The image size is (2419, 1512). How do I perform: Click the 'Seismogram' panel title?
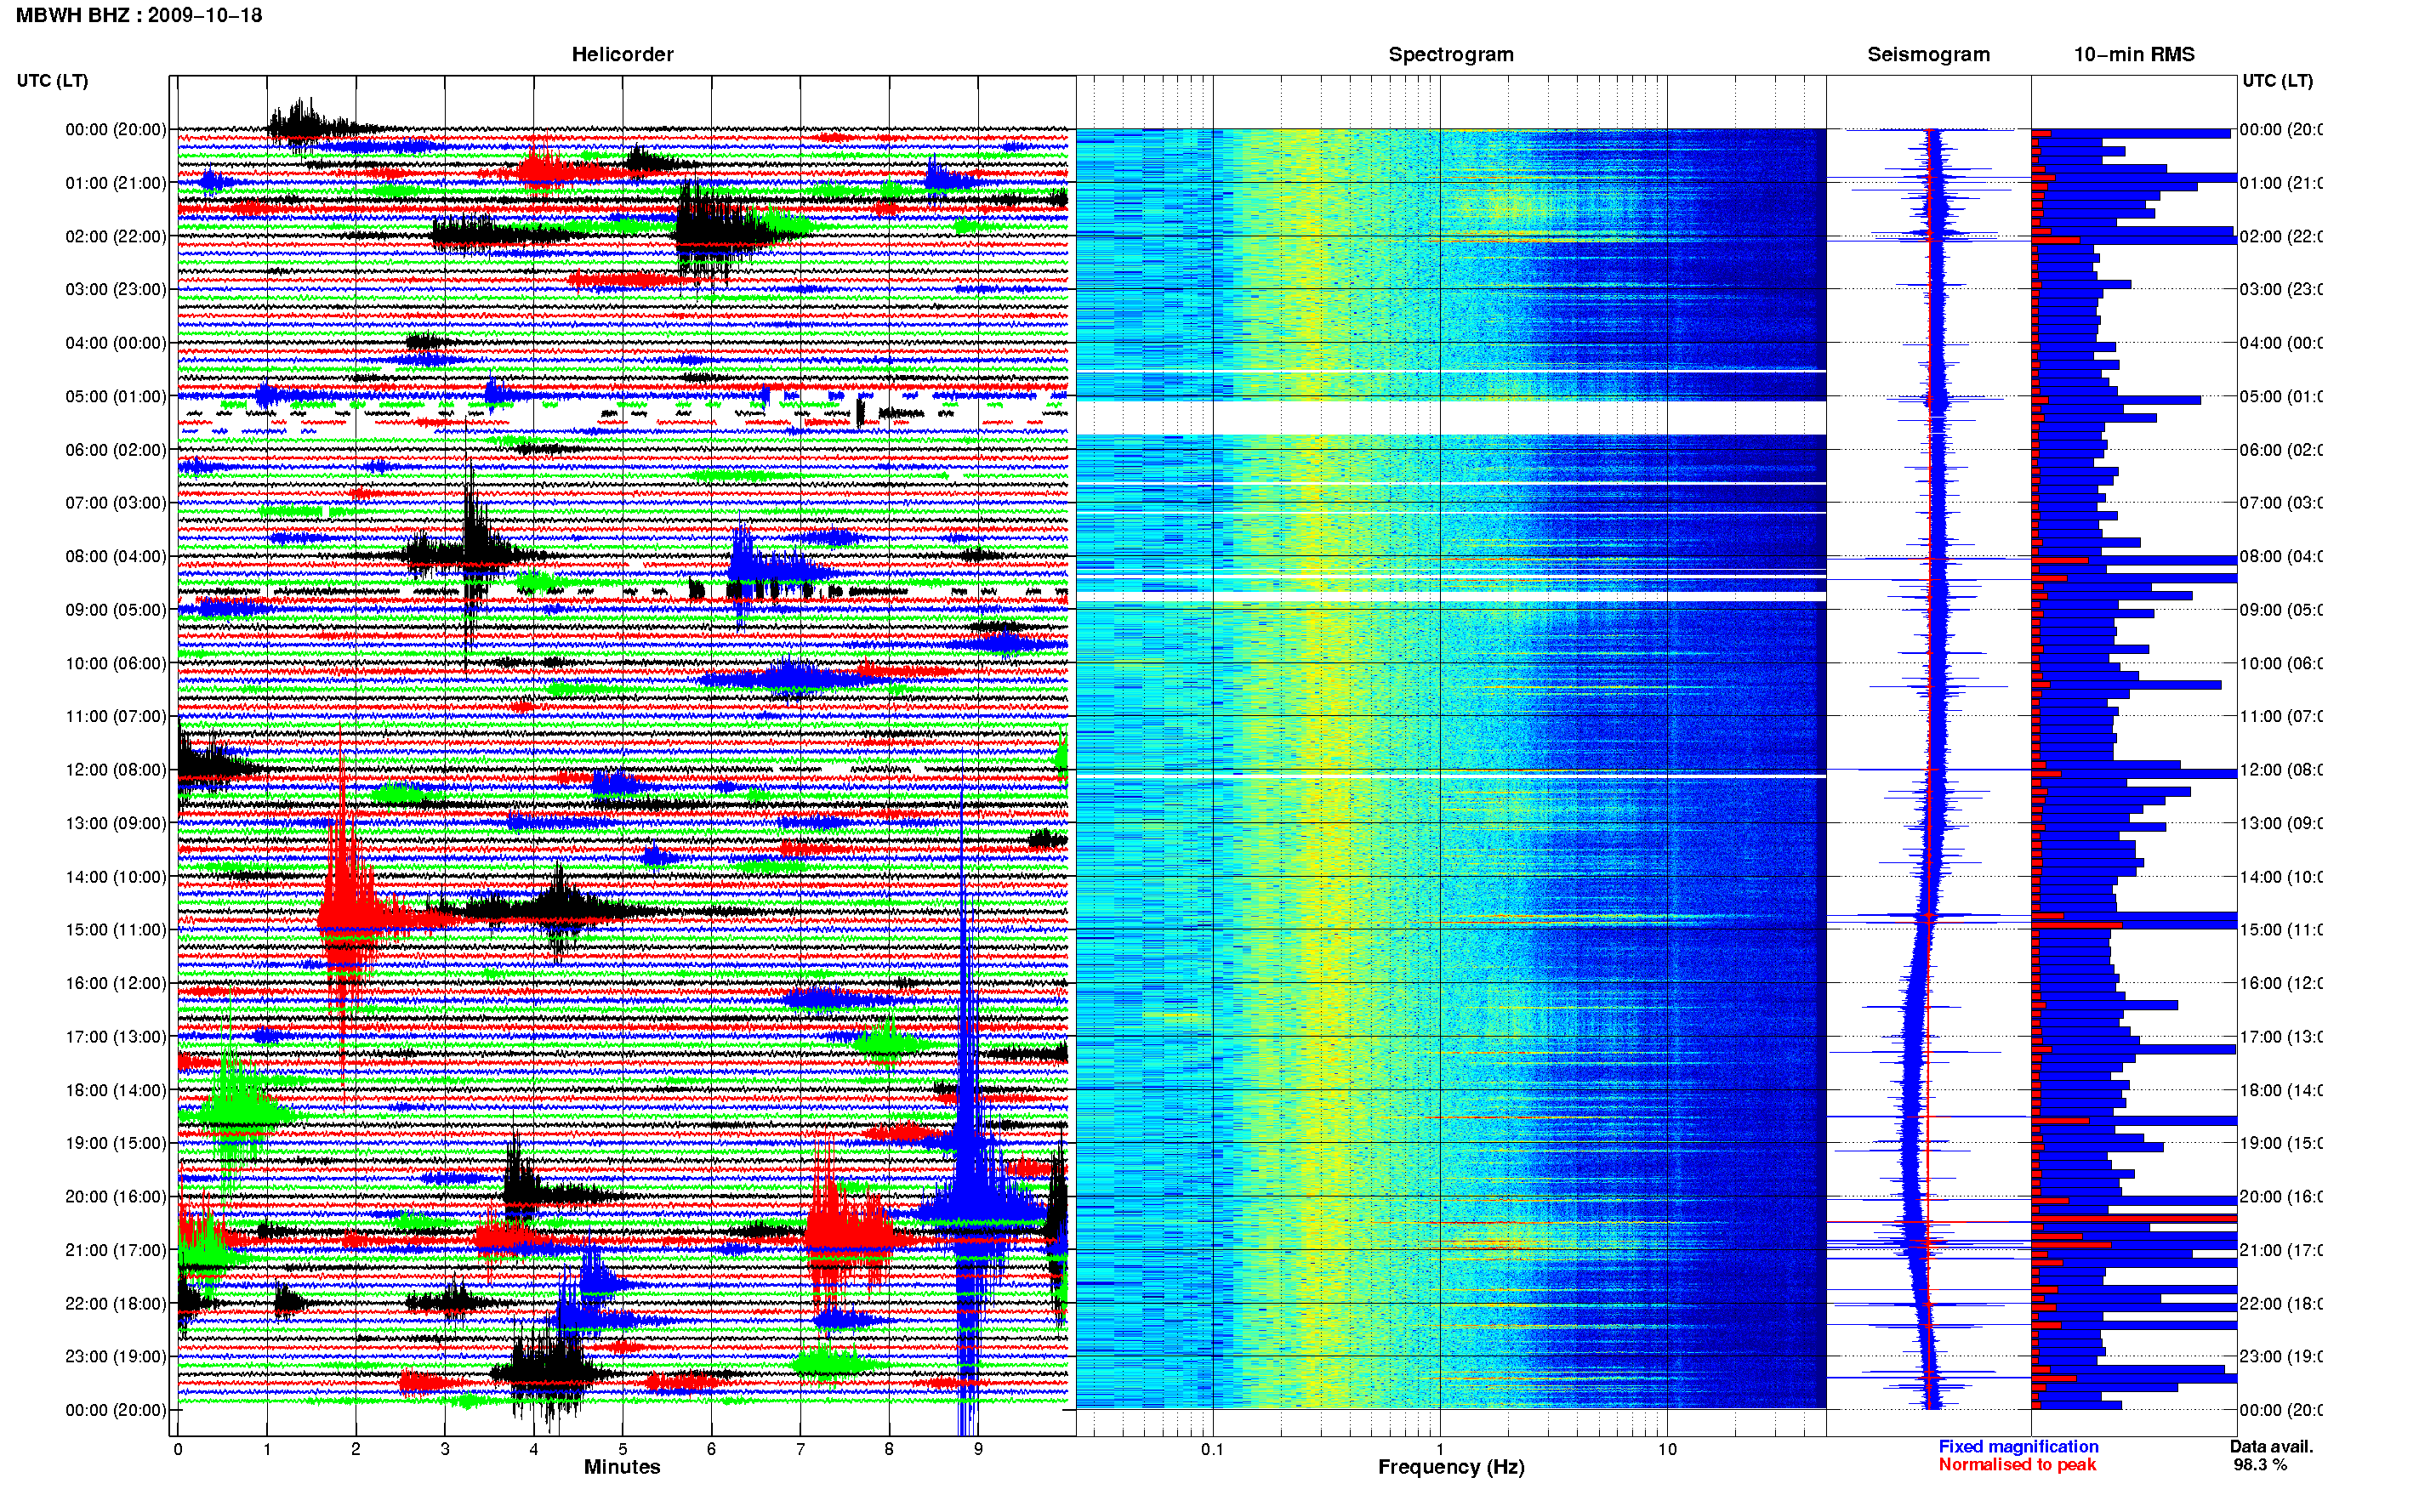pos(1928,54)
